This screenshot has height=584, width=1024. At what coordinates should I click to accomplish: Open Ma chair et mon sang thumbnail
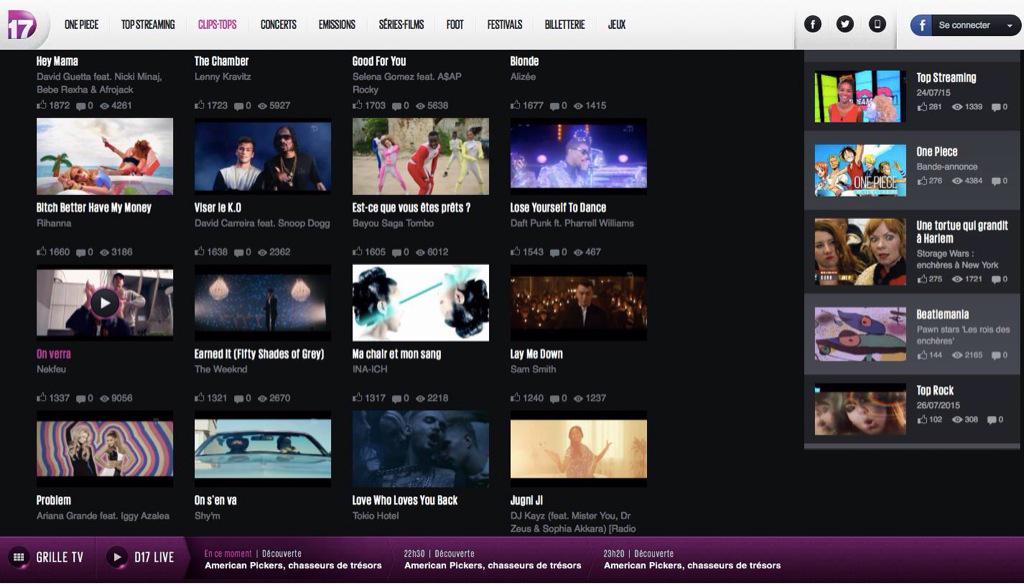coord(421,302)
